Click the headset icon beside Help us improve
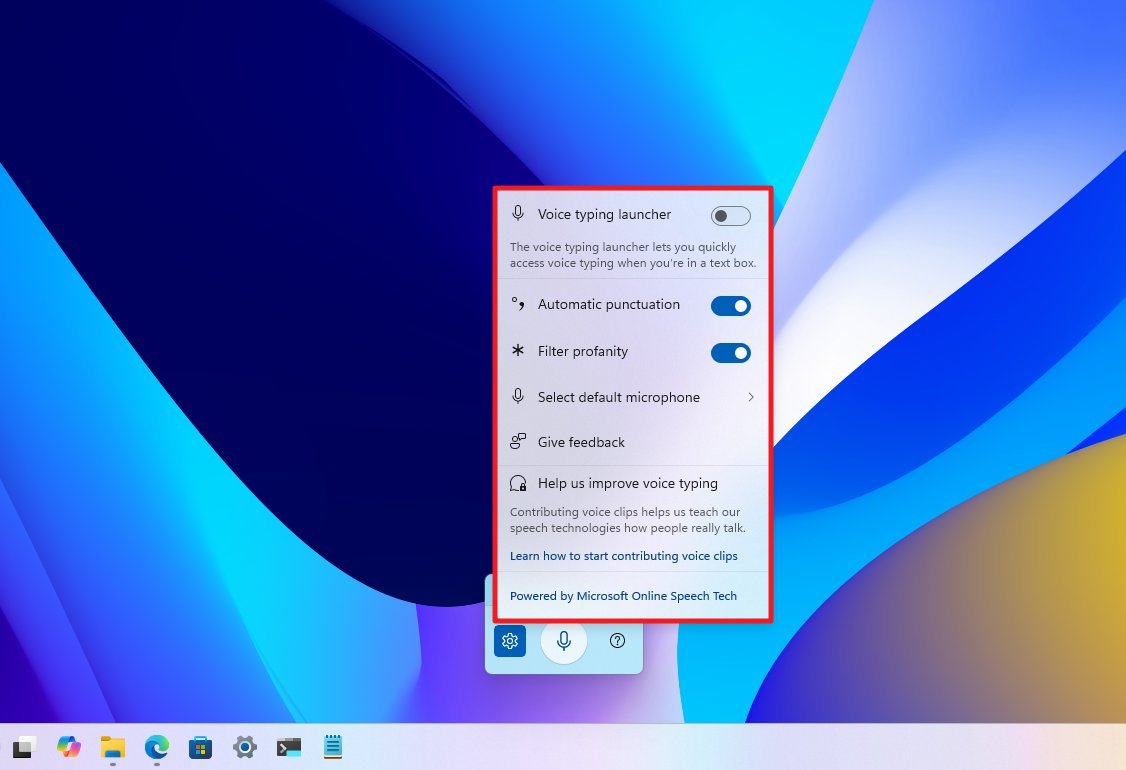Screen dimensions: 1126x770 [518, 483]
